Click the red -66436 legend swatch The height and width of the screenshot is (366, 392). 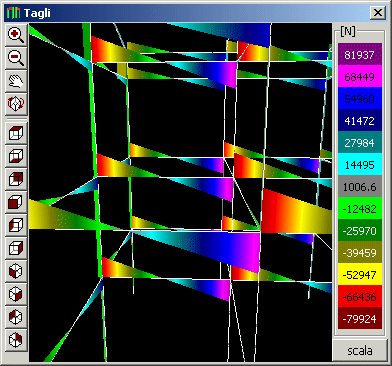click(x=360, y=296)
